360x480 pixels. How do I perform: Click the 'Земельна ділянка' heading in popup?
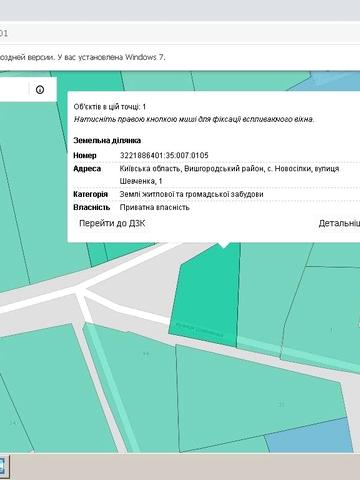pos(107,140)
